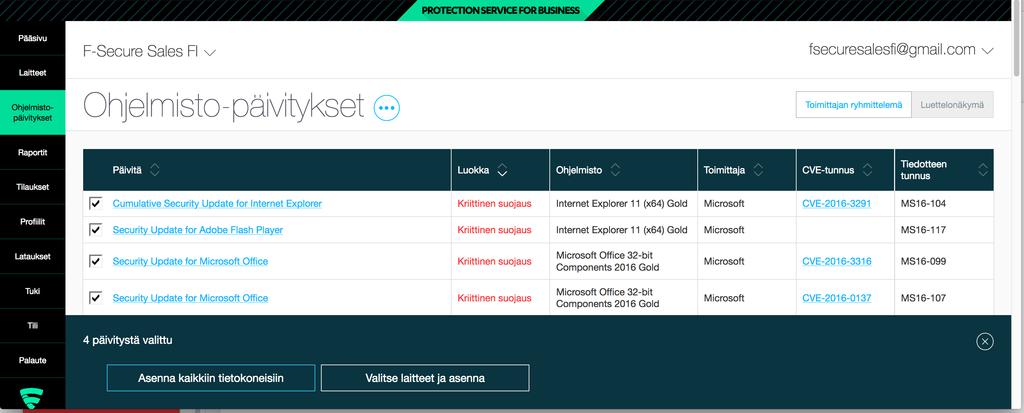Uncheck the MS16-099 Microsoft Office update checkbox
1024x413 pixels.
click(x=95, y=261)
